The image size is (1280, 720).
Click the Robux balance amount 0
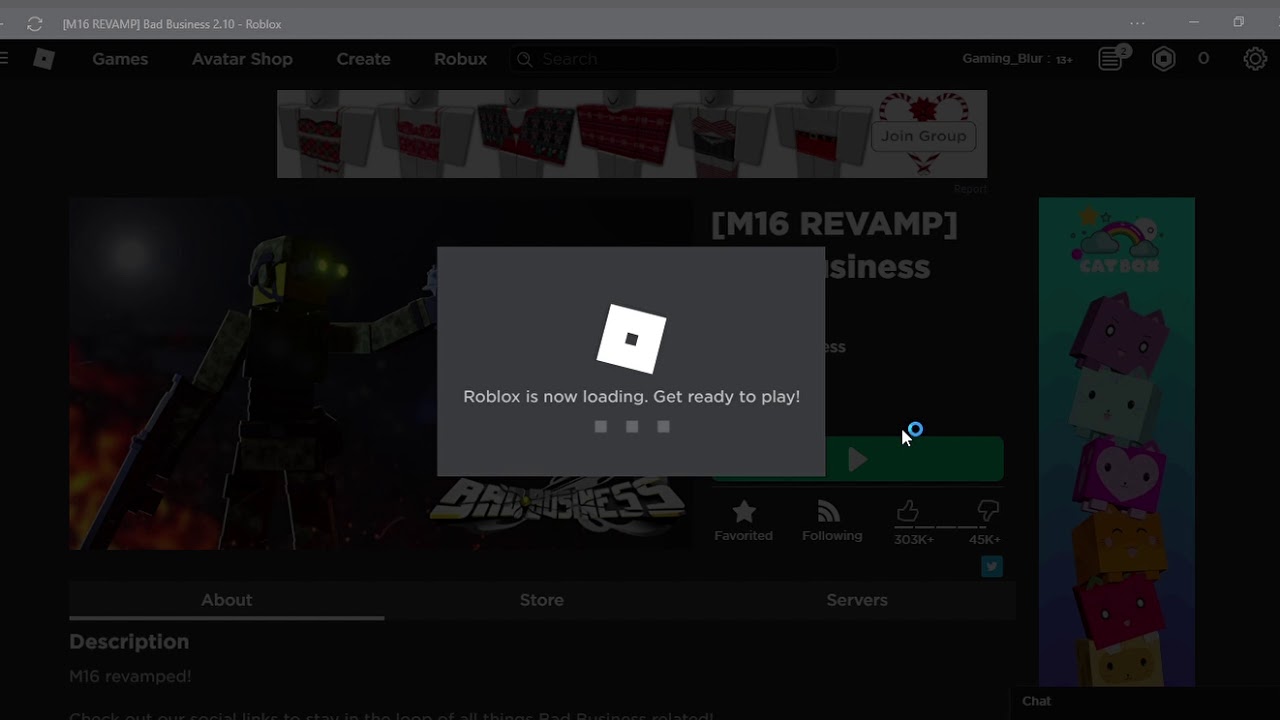(1204, 59)
